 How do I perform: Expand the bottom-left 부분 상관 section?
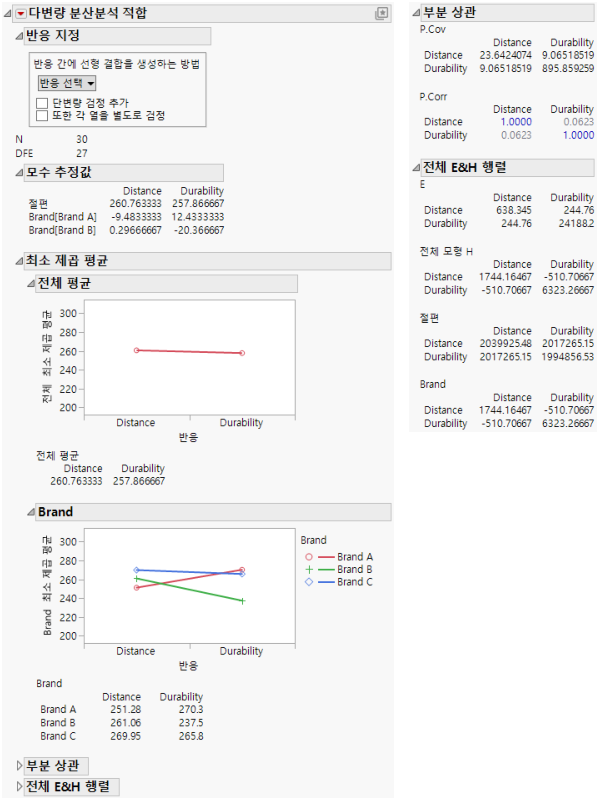[19, 766]
